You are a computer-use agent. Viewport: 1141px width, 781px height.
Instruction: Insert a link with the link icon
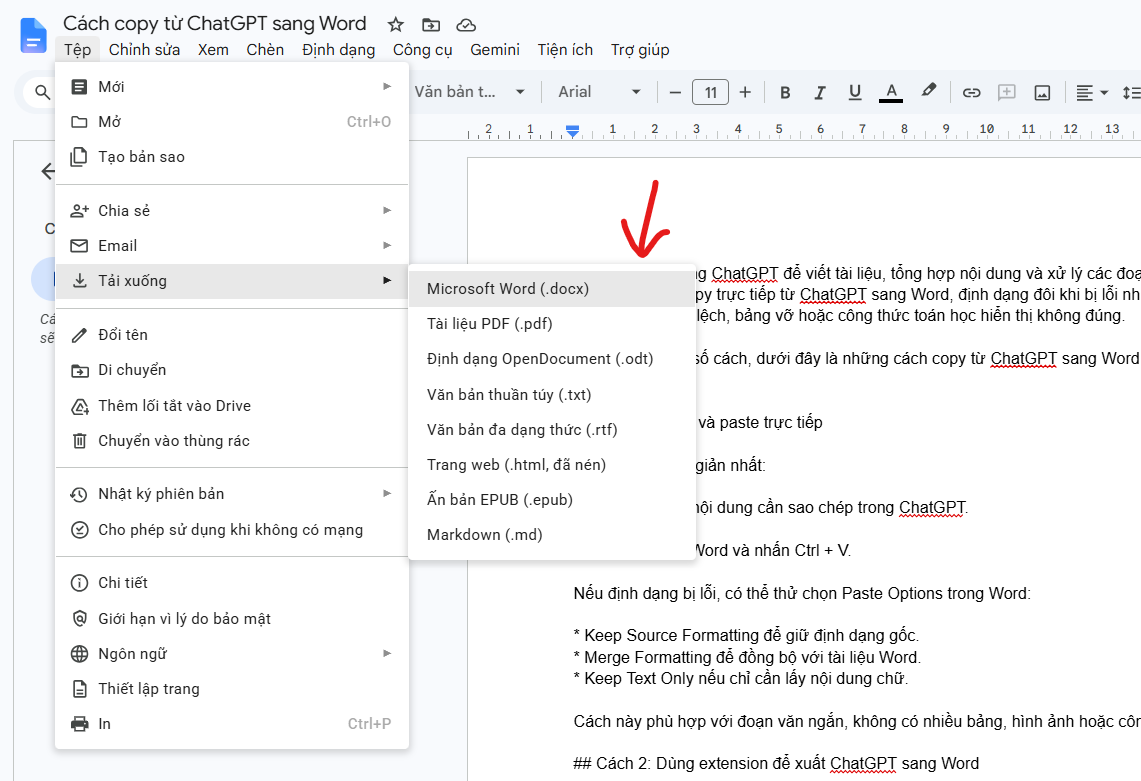(971, 92)
